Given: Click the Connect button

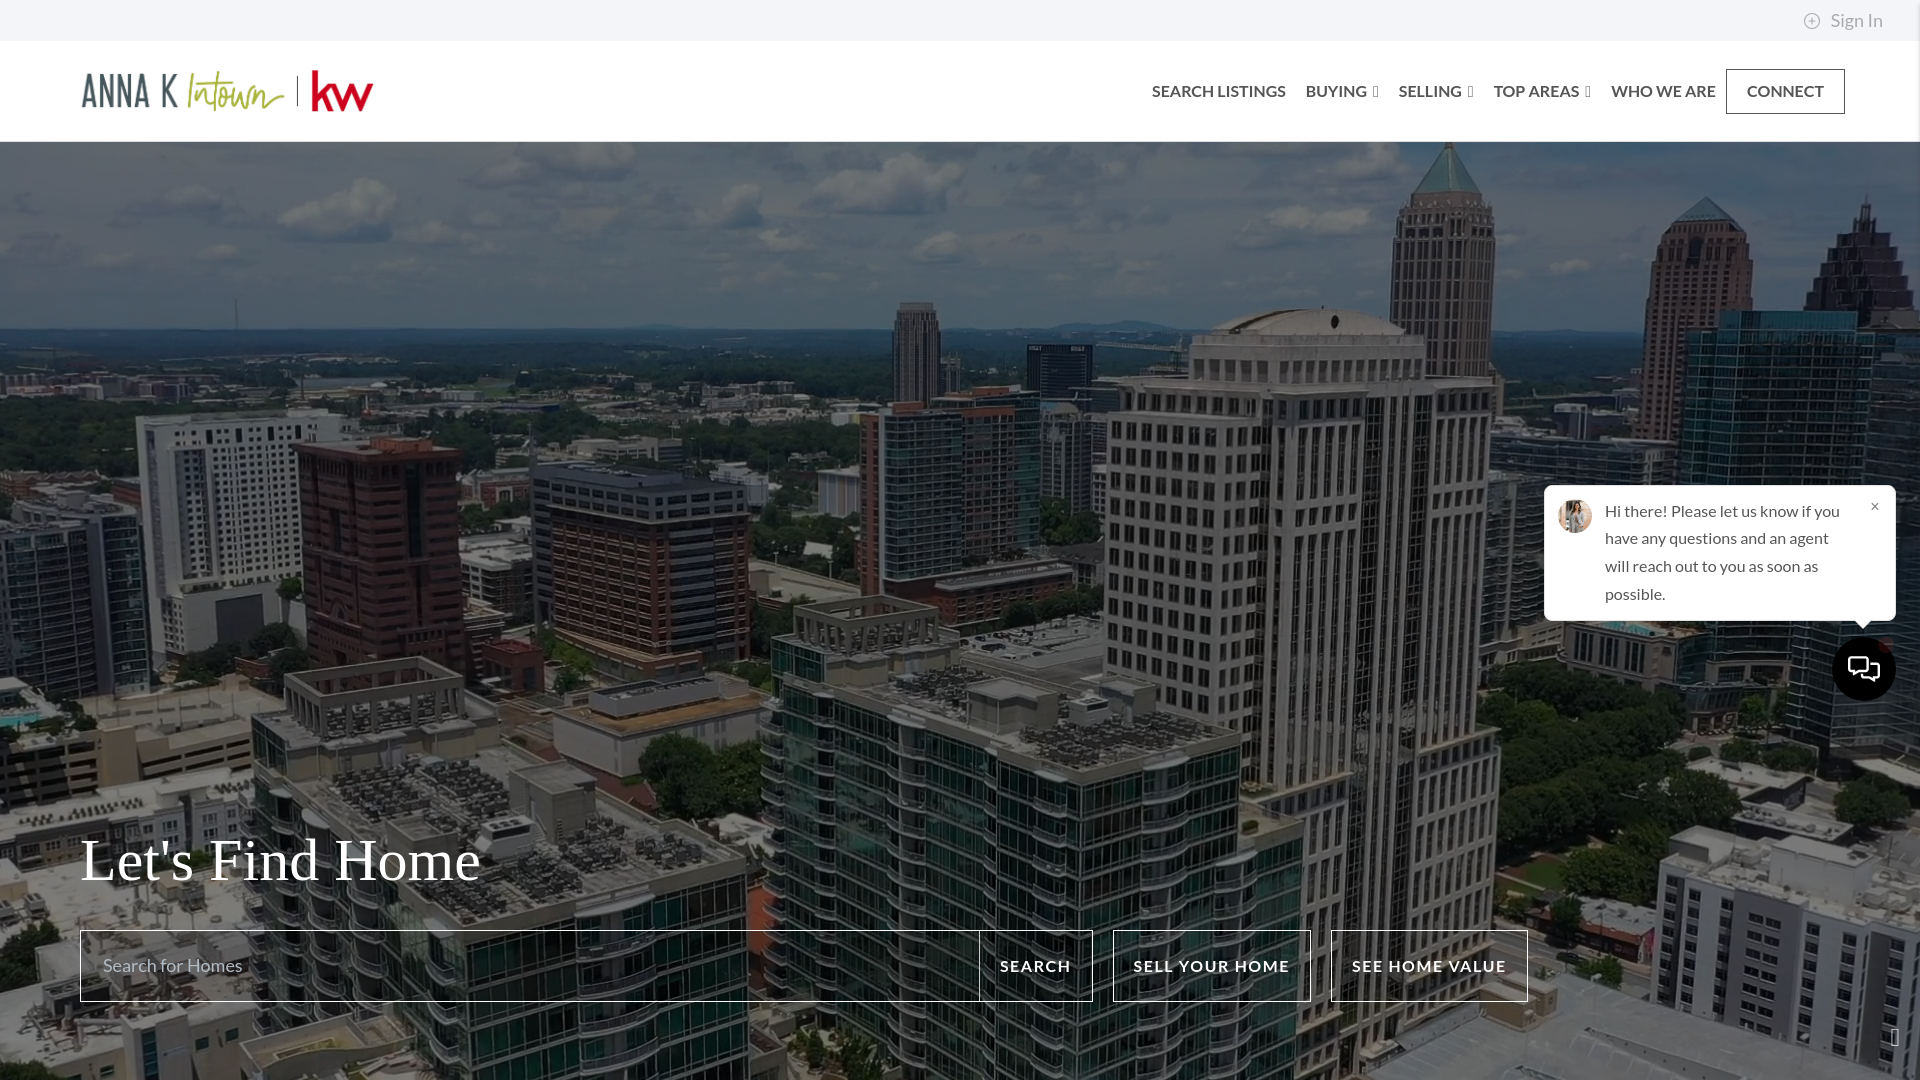Looking at the screenshot, I should [1785, 91].
